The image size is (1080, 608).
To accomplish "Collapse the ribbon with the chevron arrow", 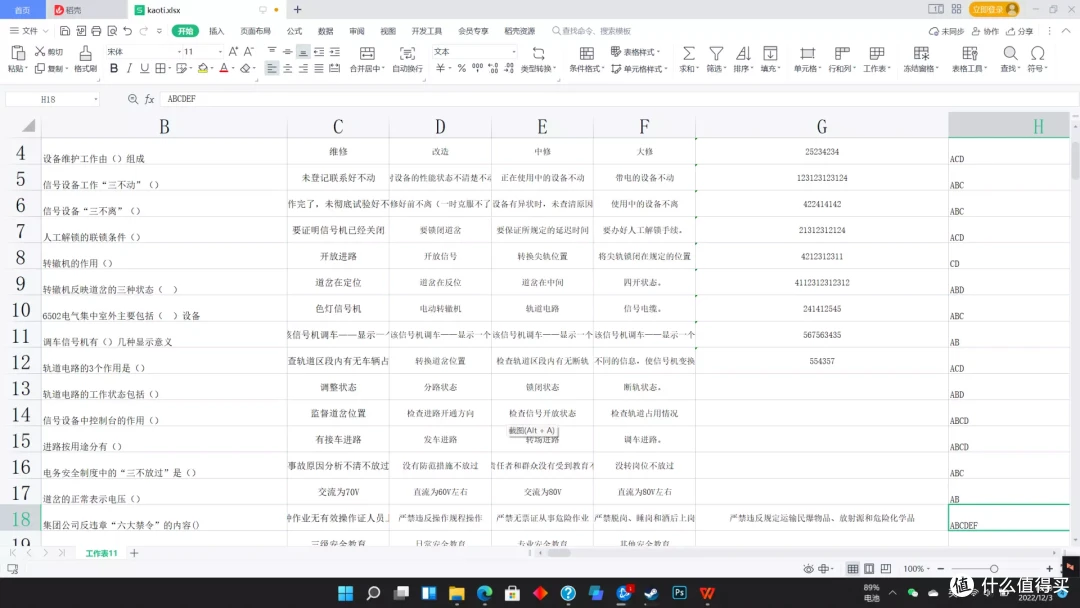I will click(1066, 31).
